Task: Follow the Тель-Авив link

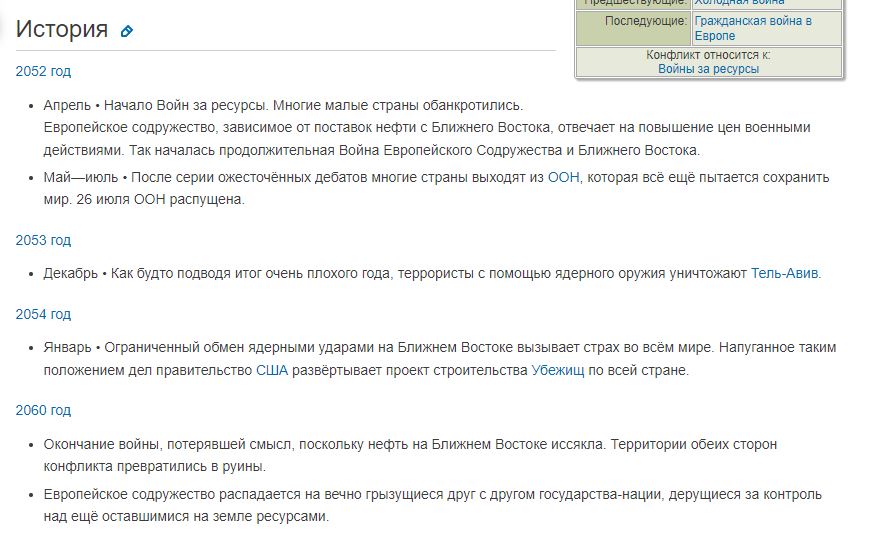Action: point(785,273)
